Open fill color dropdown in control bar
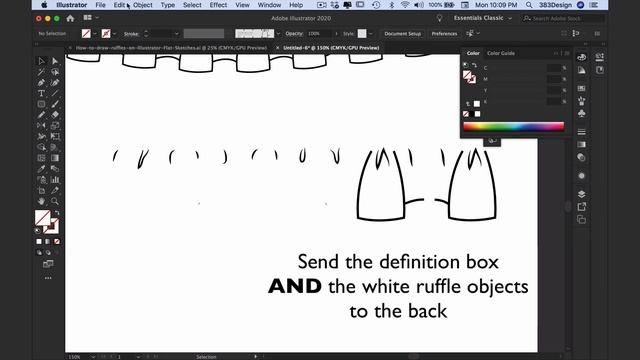The image size is (640, 360). point(95,34)
